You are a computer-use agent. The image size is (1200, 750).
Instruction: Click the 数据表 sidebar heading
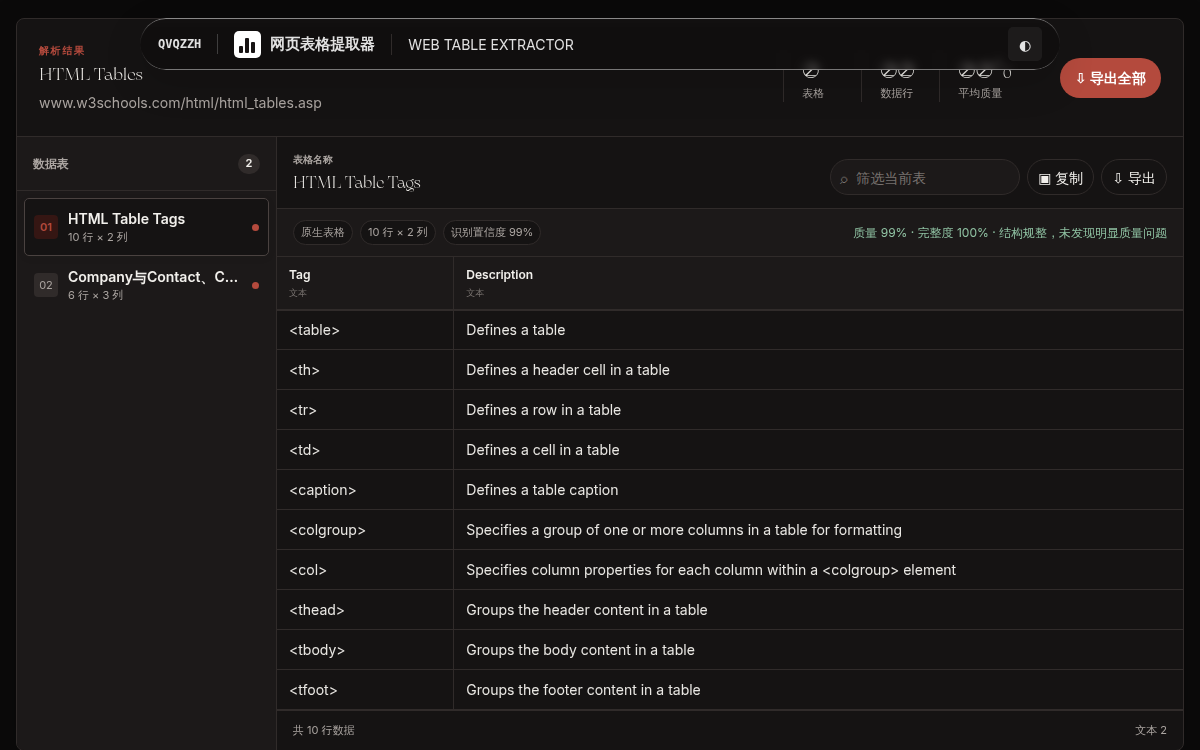(x=51, y=164)
